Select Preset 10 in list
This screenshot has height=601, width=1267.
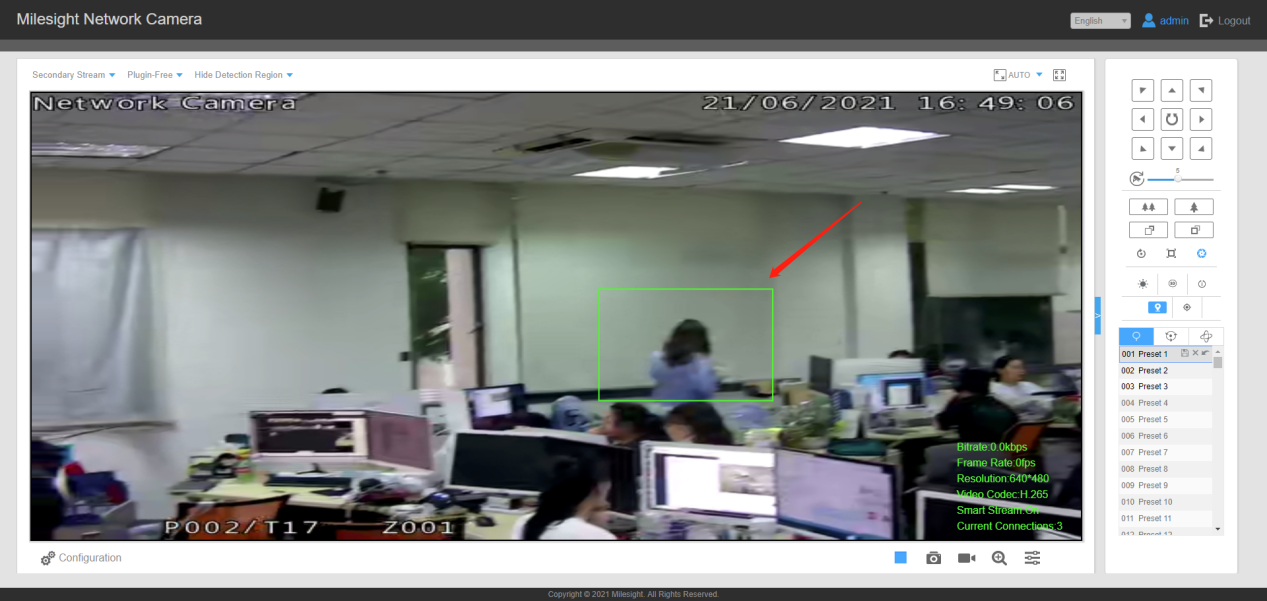(1165, 502)
